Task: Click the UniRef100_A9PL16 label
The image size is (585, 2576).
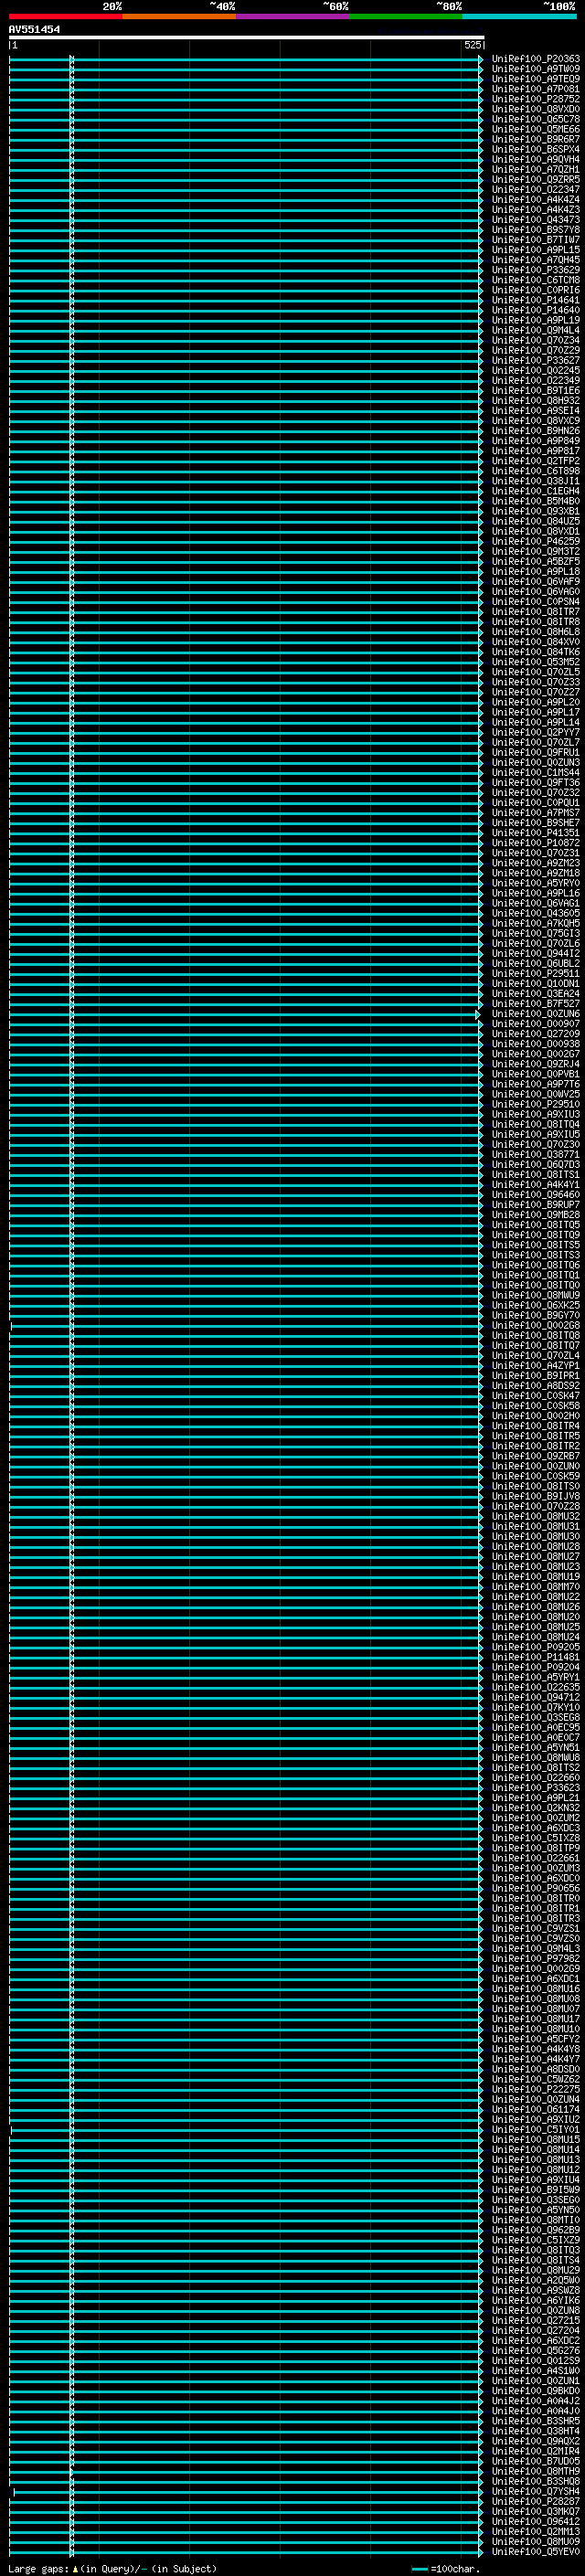Action: [535, 893]
